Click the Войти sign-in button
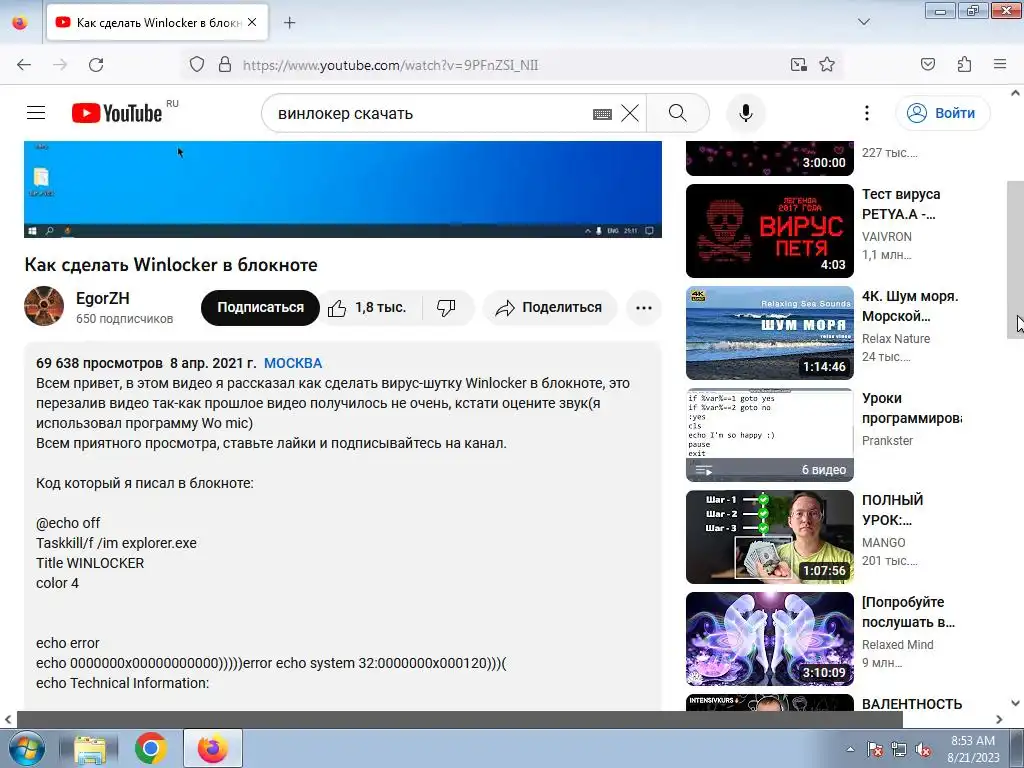Image resolution: width=1024 pixels, height=768 pixels. [x=942, y=113]
